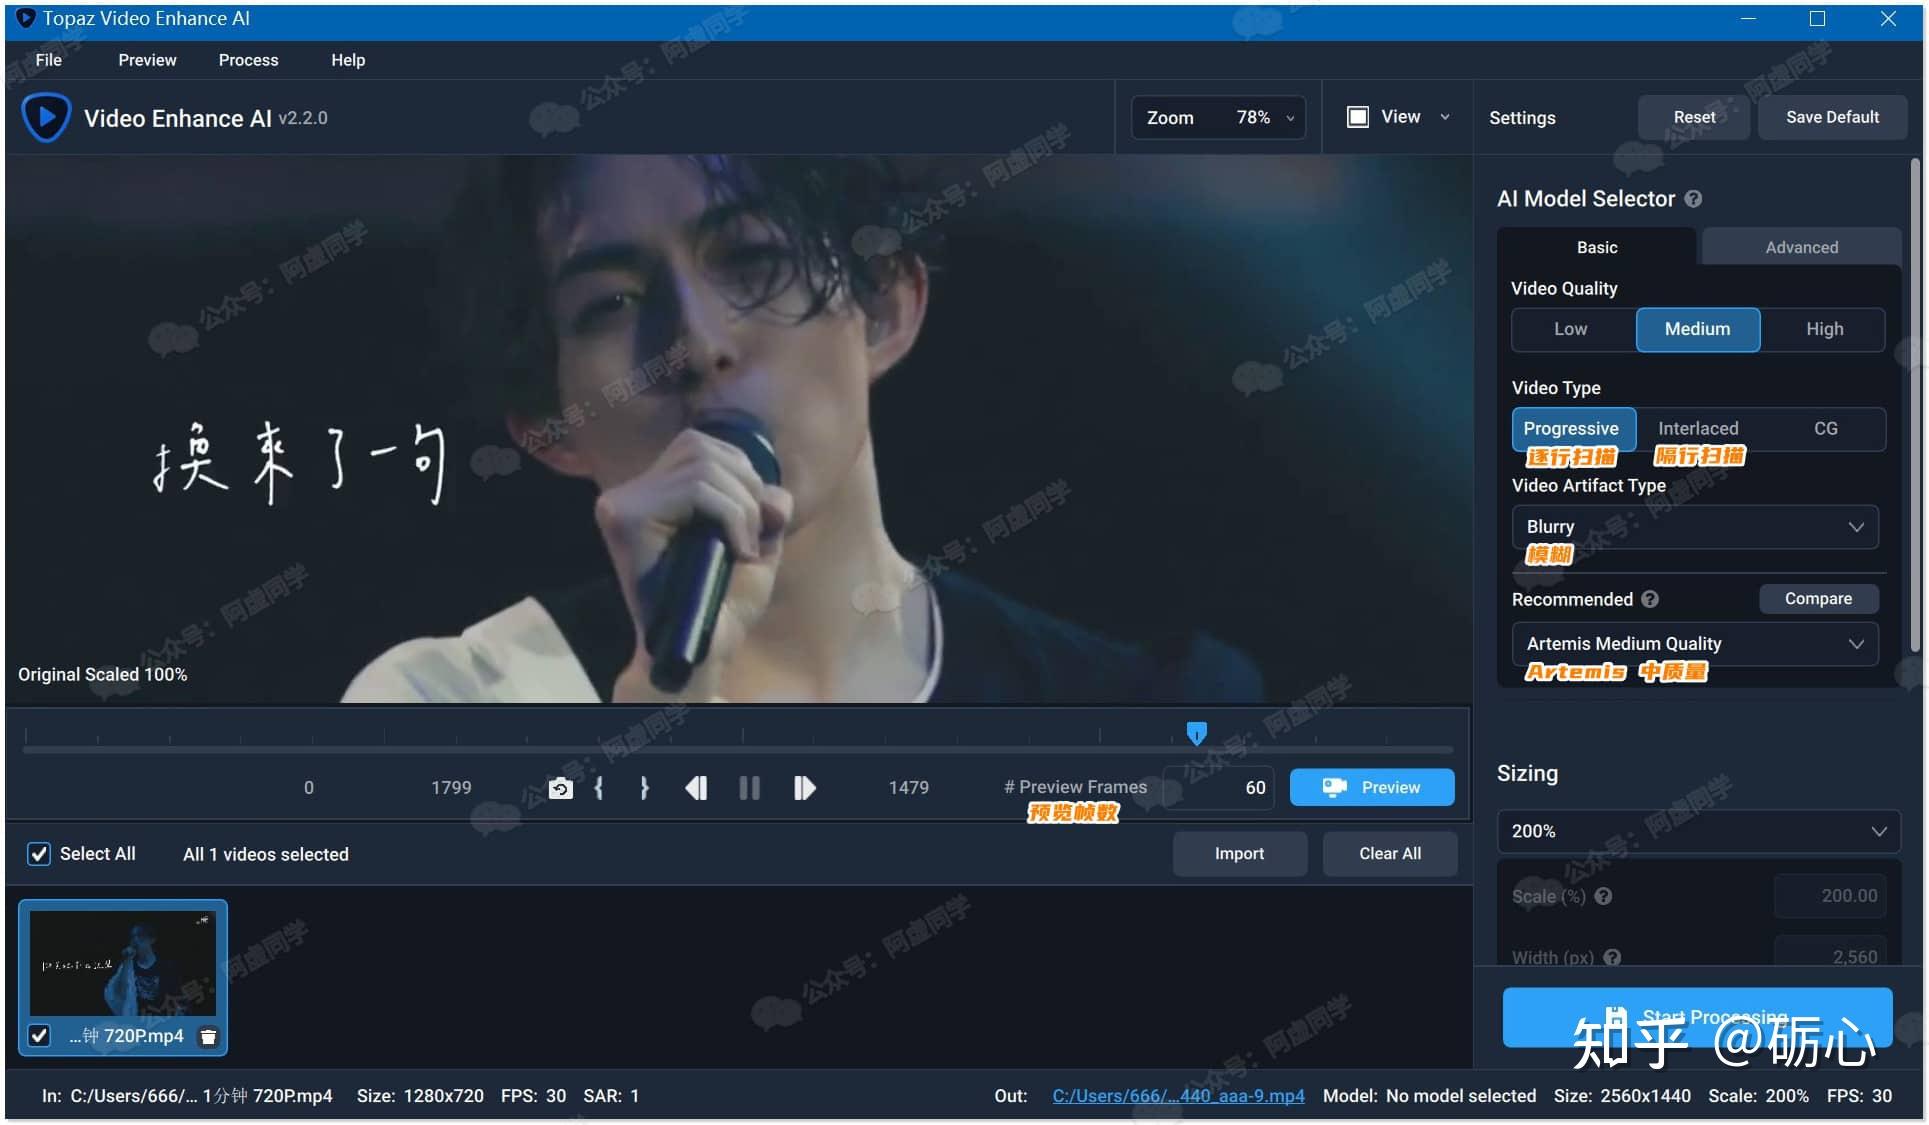Screen dimensions: 1929x1125
Task: Set trim end with right brace icon
Action: (x=644, y=788)
